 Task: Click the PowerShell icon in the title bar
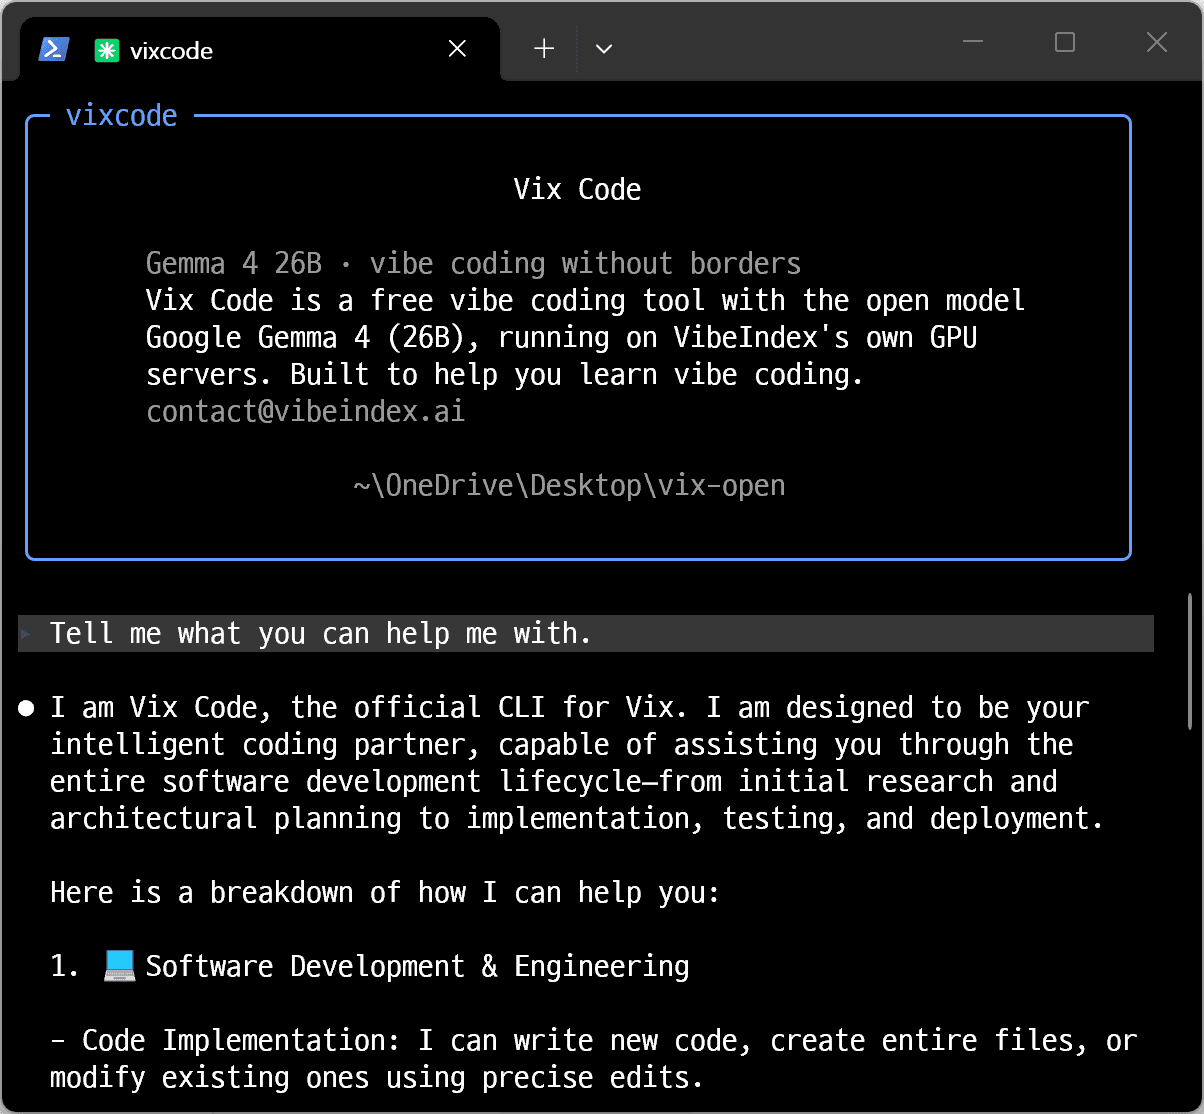53,48
